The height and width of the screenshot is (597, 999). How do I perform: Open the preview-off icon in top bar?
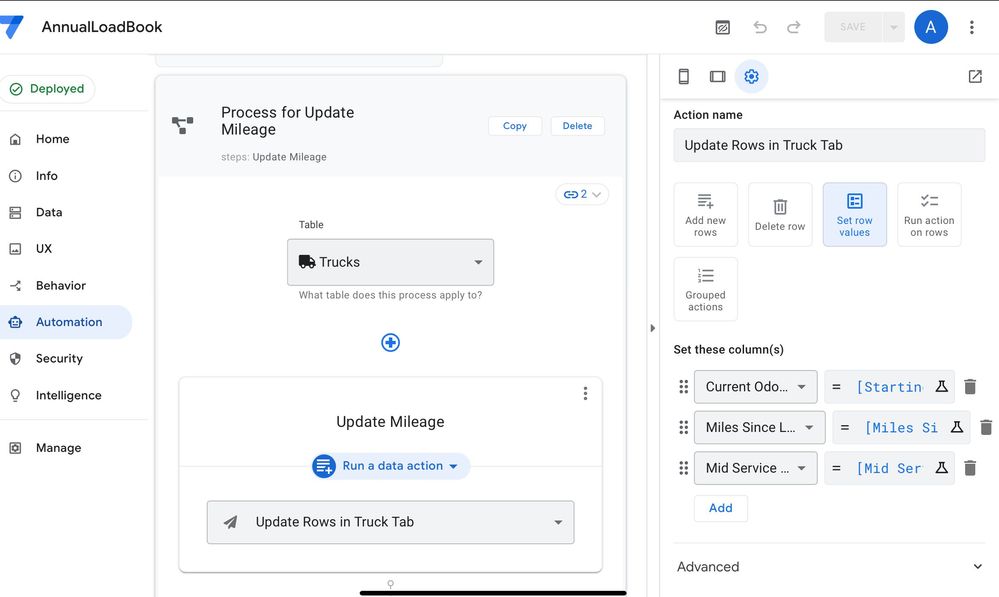tap(722, 27)
